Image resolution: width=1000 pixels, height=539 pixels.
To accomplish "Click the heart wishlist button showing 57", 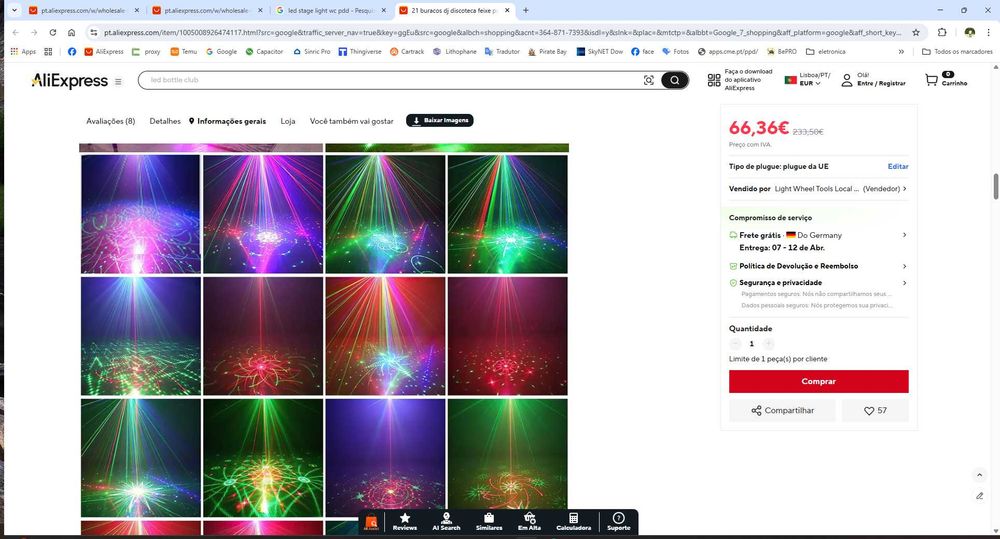I will pyautogui.click(x=875, y=410).
